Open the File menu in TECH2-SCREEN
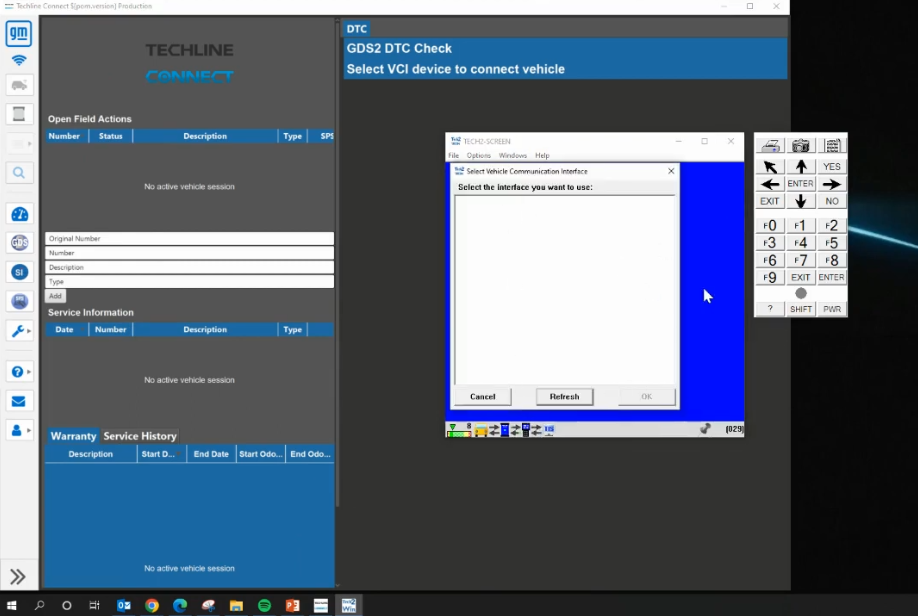Screen dimensions: 918x616 tap(454, 156)
